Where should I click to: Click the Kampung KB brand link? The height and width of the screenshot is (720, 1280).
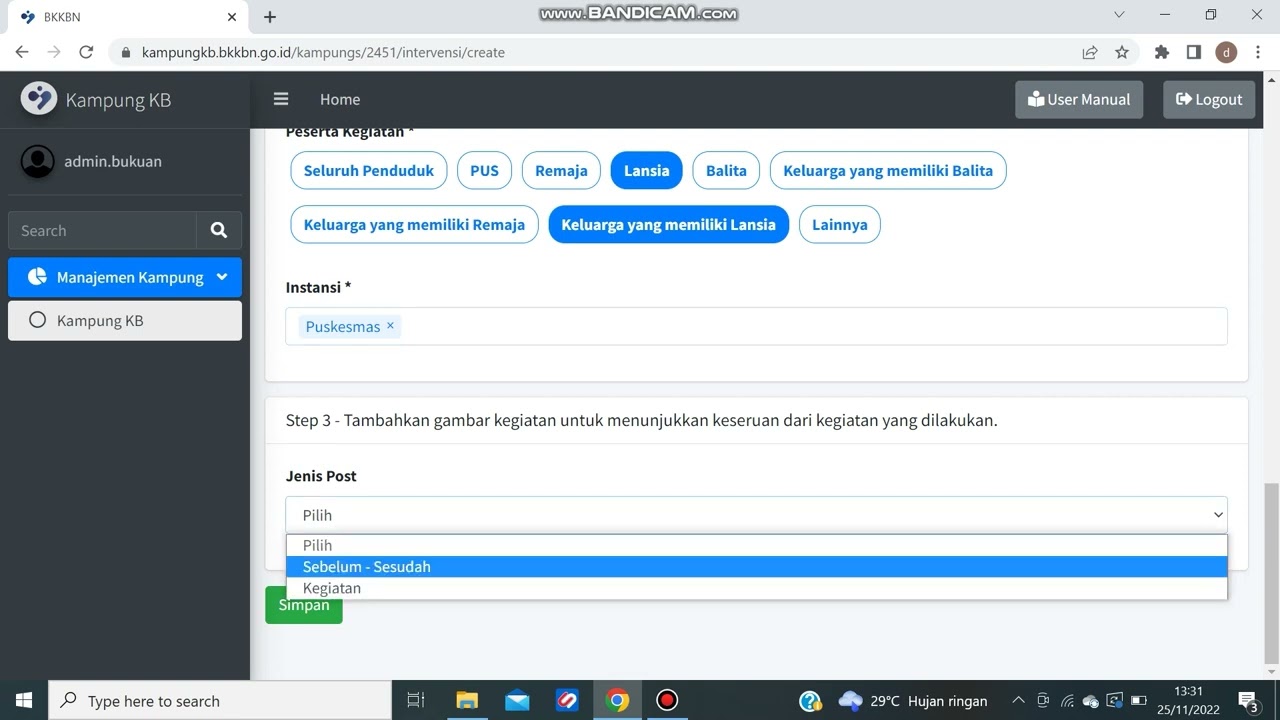coord(118,100)
